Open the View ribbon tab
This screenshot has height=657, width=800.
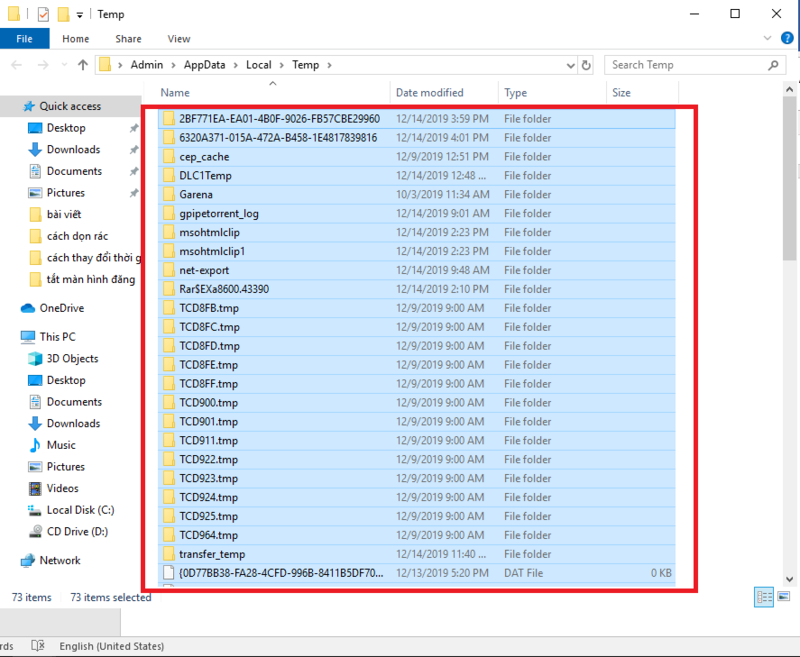pyautogui.click(x=179, y=39)
